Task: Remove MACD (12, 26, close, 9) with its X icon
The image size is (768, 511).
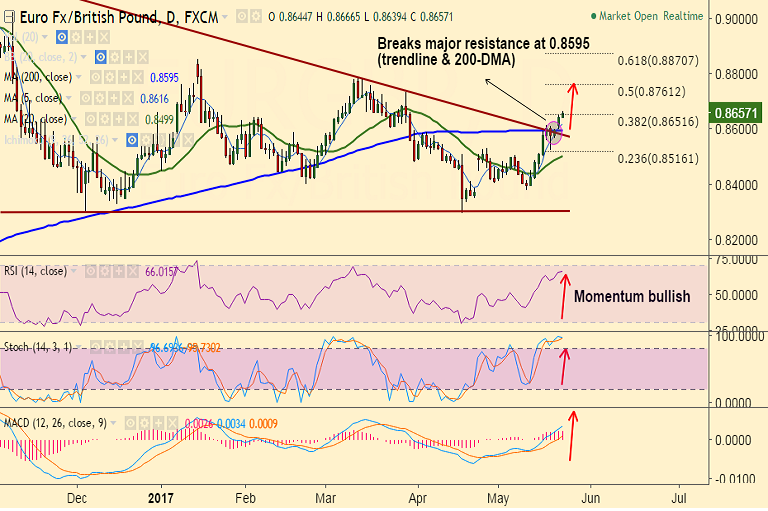Action: [x=172, y=423]
